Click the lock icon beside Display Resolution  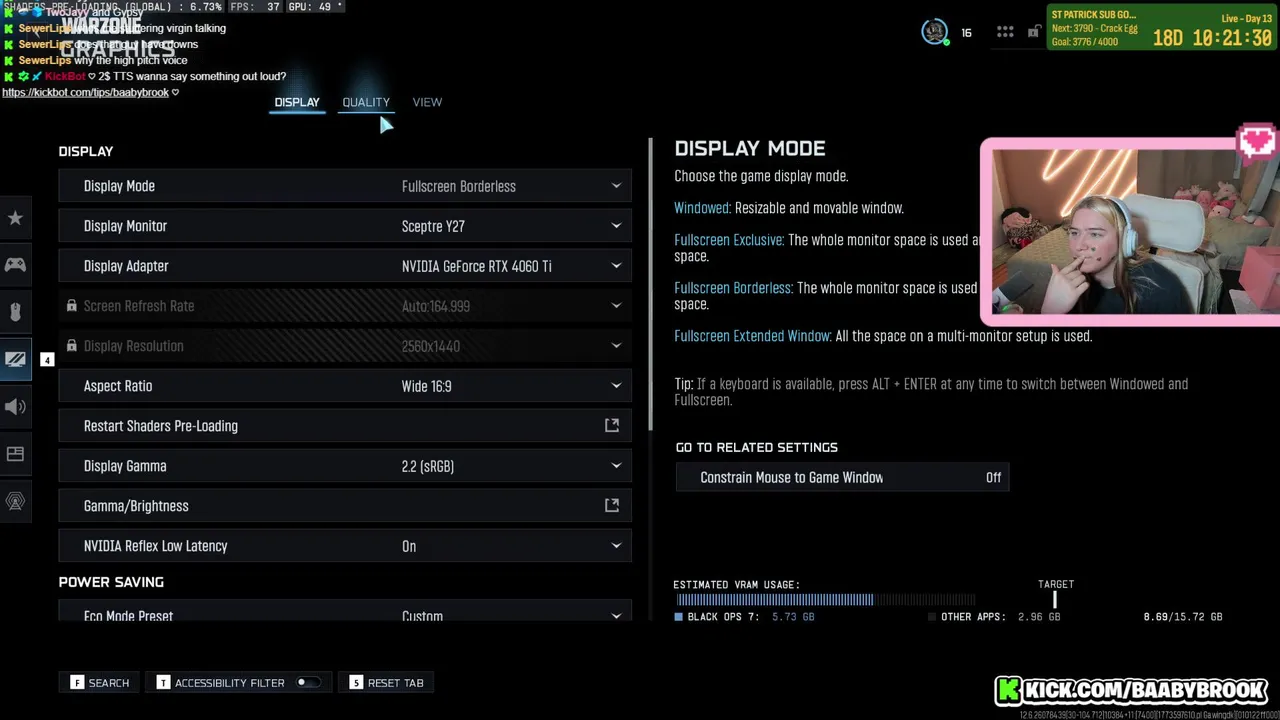pos(71,346)
